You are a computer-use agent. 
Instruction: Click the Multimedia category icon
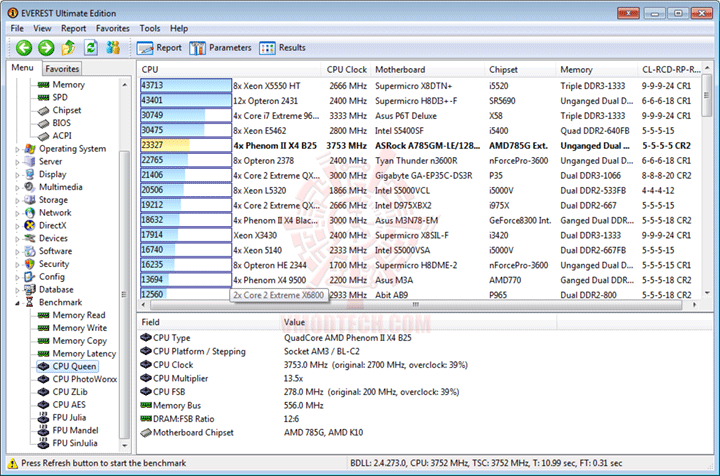(30, 187)
